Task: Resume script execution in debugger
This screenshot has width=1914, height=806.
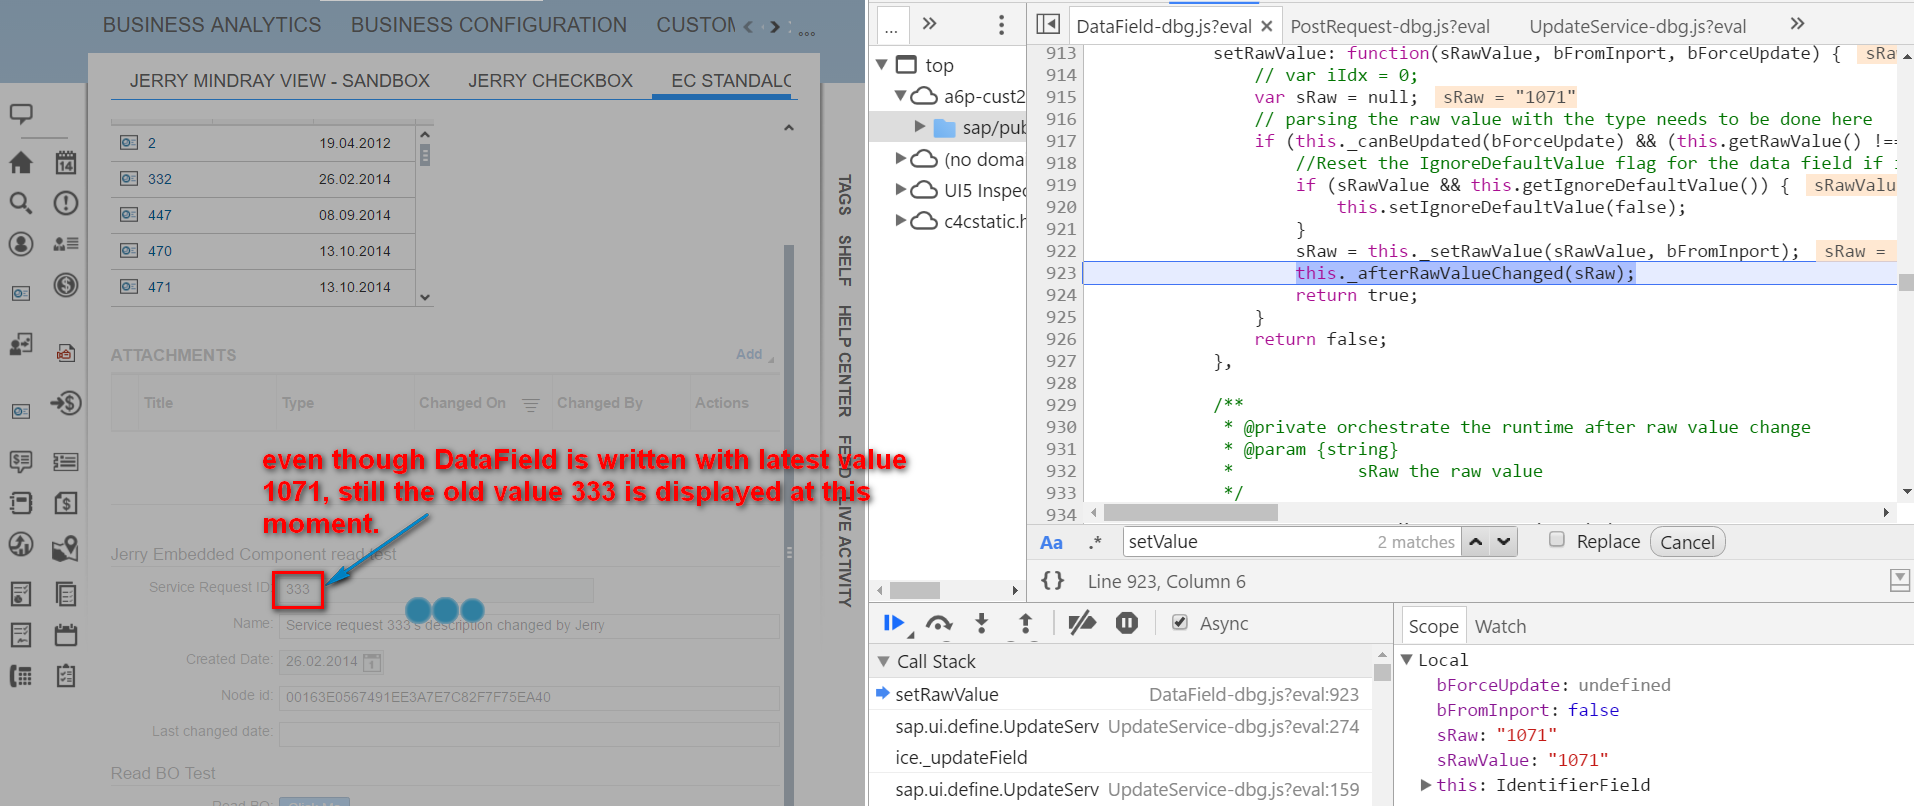Action: [x=894, y=624]
